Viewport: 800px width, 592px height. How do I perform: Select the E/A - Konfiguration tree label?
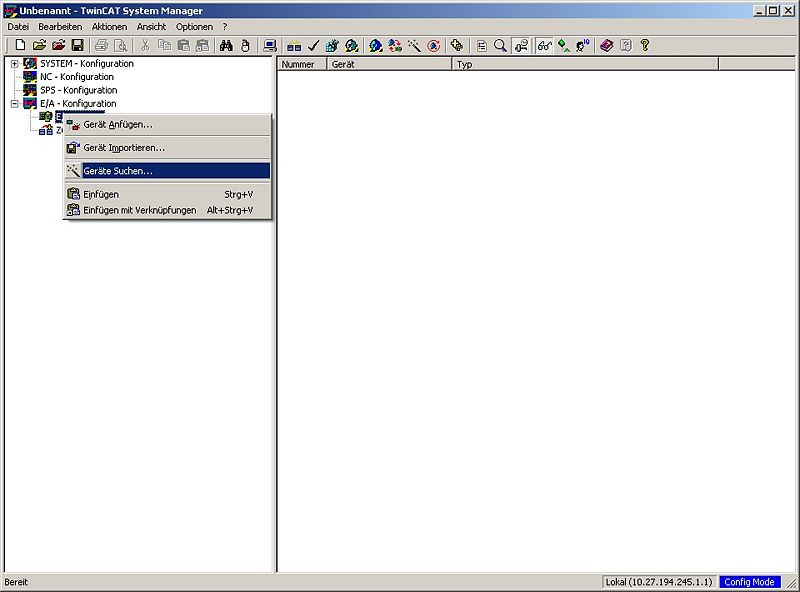[x=78, y=104]
